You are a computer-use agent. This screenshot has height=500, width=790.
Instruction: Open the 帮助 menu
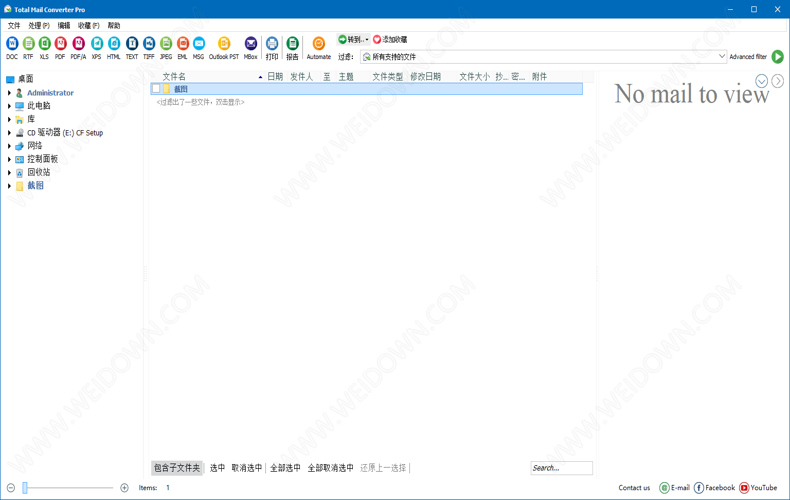(x=114, y=25)
